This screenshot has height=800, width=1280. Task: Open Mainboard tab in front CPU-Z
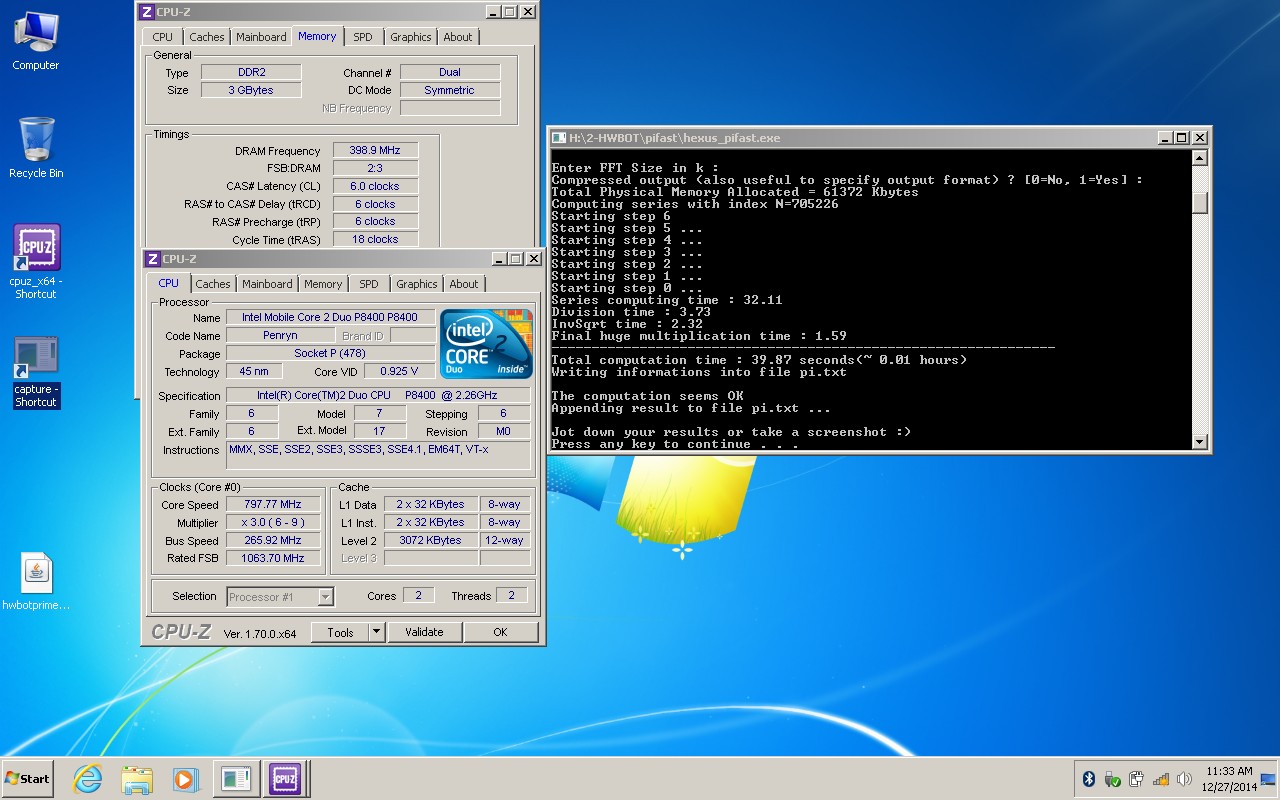click(268, 284)
